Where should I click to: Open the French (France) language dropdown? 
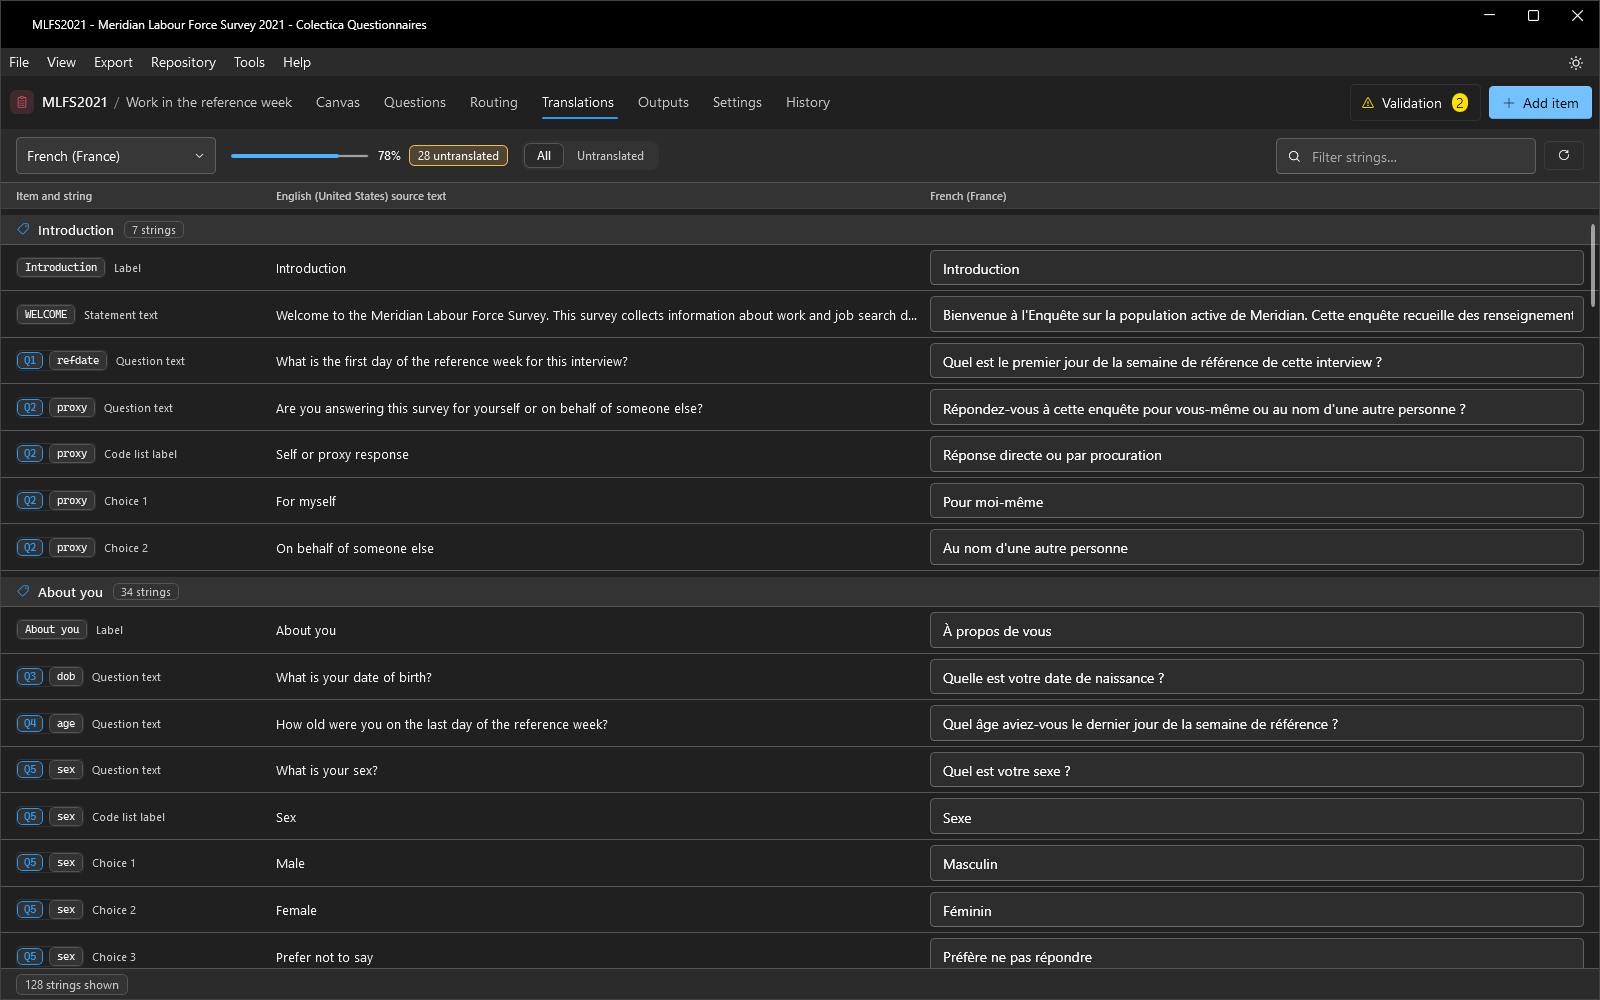pos(116,156)
